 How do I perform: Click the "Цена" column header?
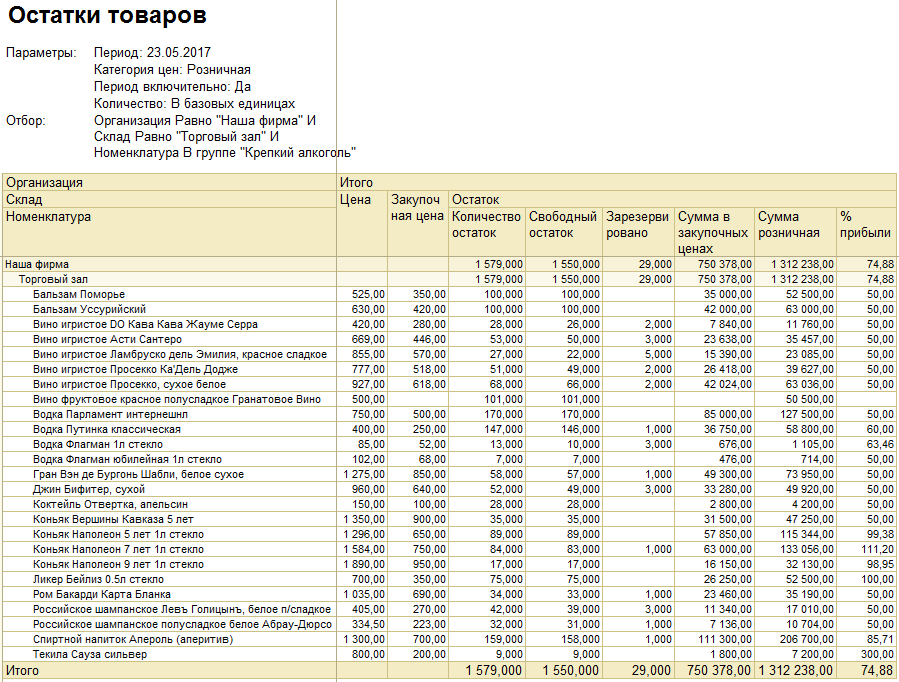(x=362, y=224)
